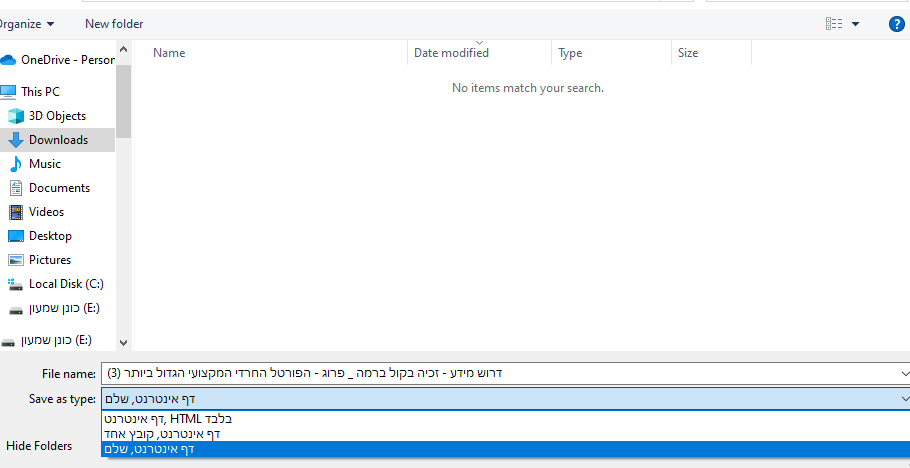910x468 pixels.
Task: Open the 3D Objects folder icon
Action: click(16, 116)
